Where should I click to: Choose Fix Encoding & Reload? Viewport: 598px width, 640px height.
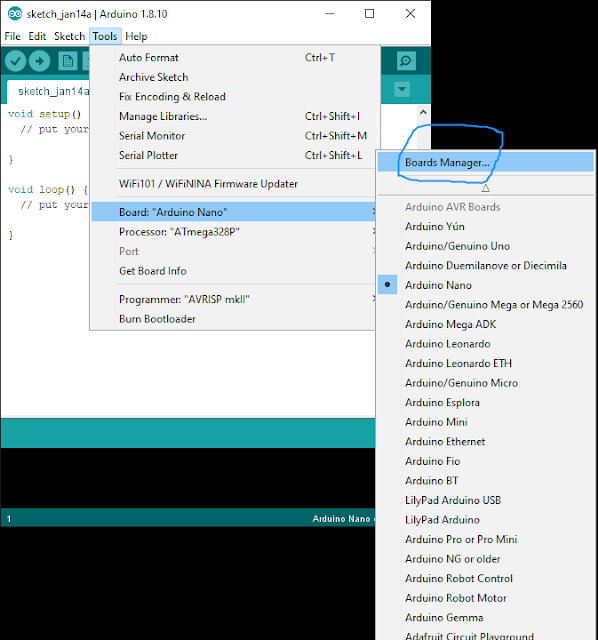pos(233,97)
